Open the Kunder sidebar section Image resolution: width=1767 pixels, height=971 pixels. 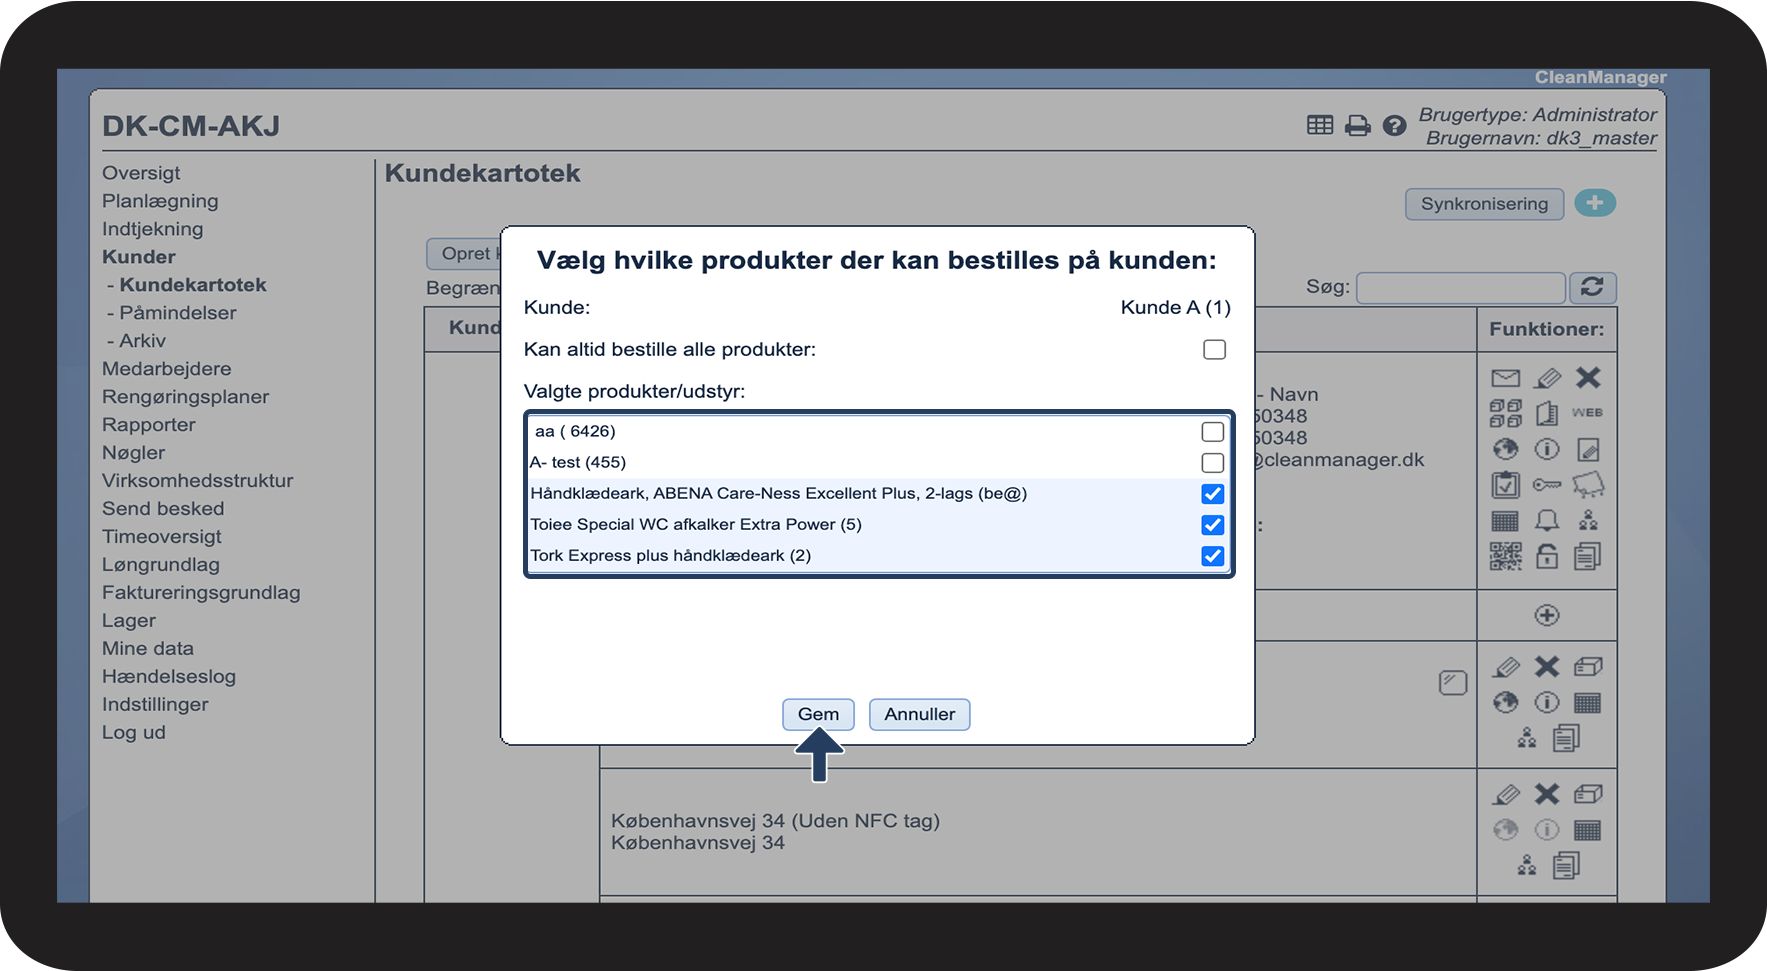tap(138, 257)
